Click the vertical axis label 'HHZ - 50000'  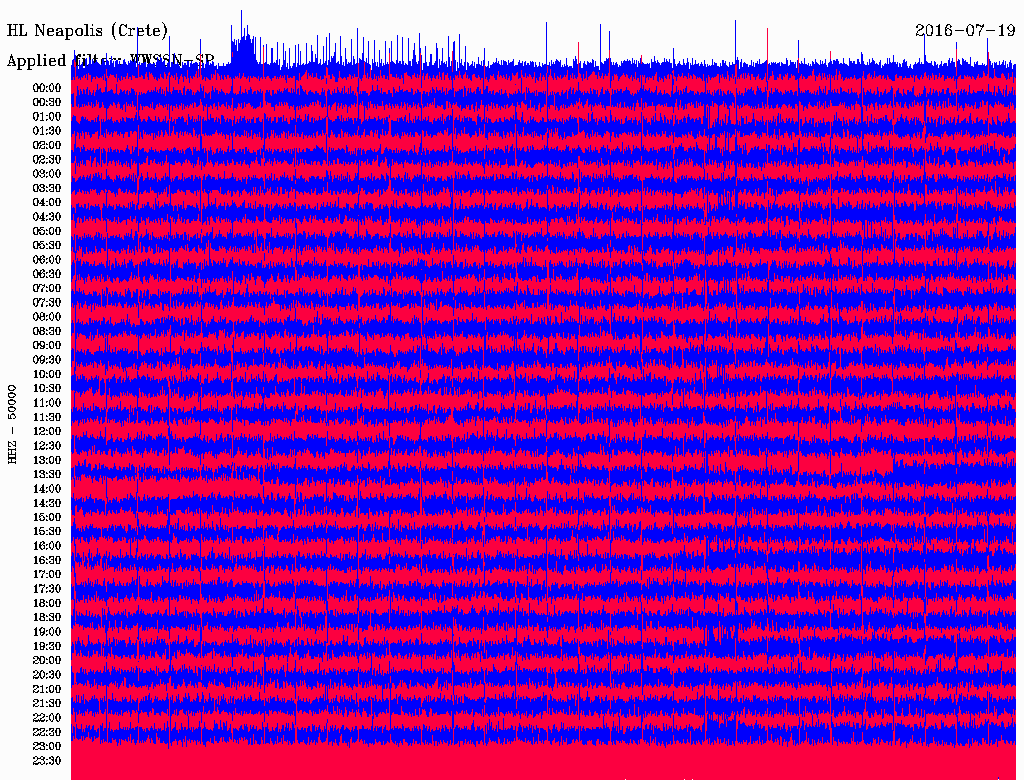(x=12, y=424)
